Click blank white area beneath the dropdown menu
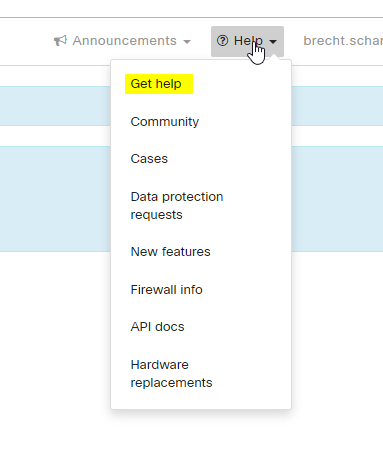This screenshot has height=450, width=383. tap(200, 432)
